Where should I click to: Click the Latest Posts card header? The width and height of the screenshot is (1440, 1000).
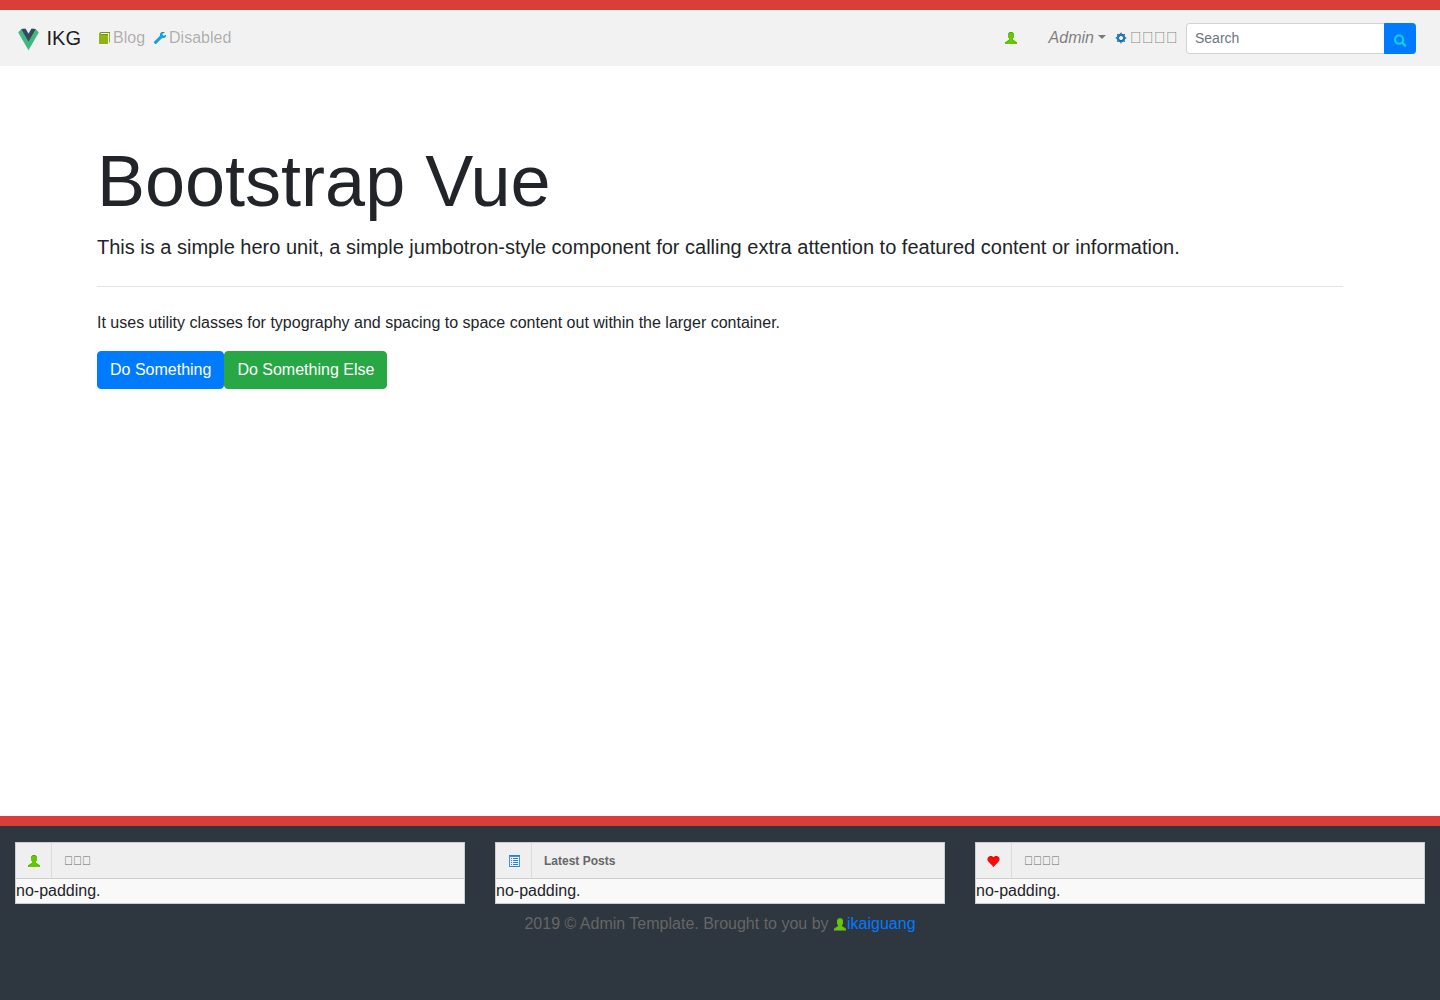click(720, 861)
